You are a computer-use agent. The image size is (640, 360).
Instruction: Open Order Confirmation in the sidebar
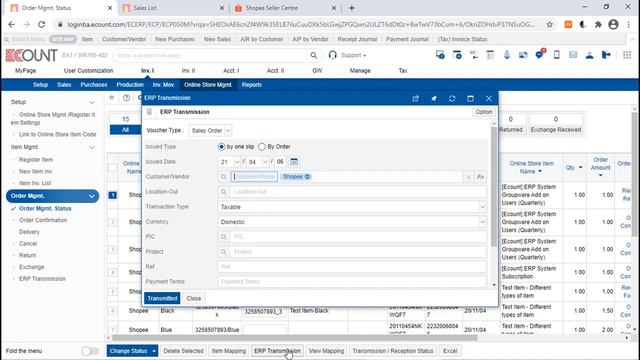point(43,220)
